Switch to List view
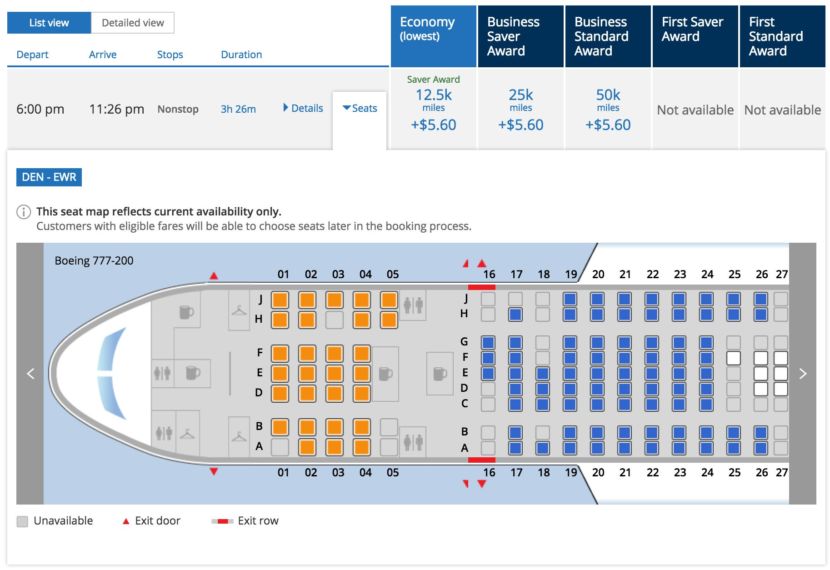 49,23
